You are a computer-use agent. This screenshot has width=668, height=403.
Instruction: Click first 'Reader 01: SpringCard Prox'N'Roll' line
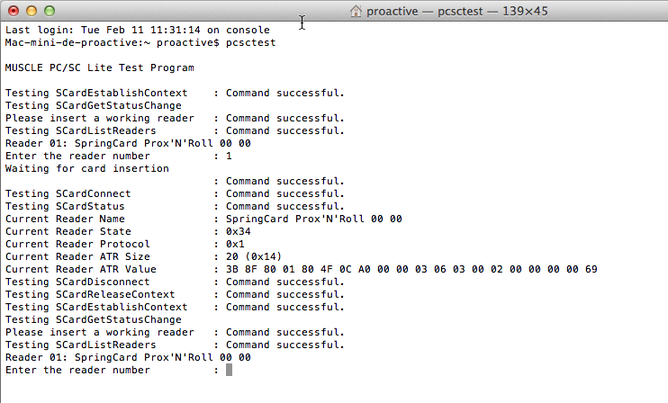click(x=128, y=143)
